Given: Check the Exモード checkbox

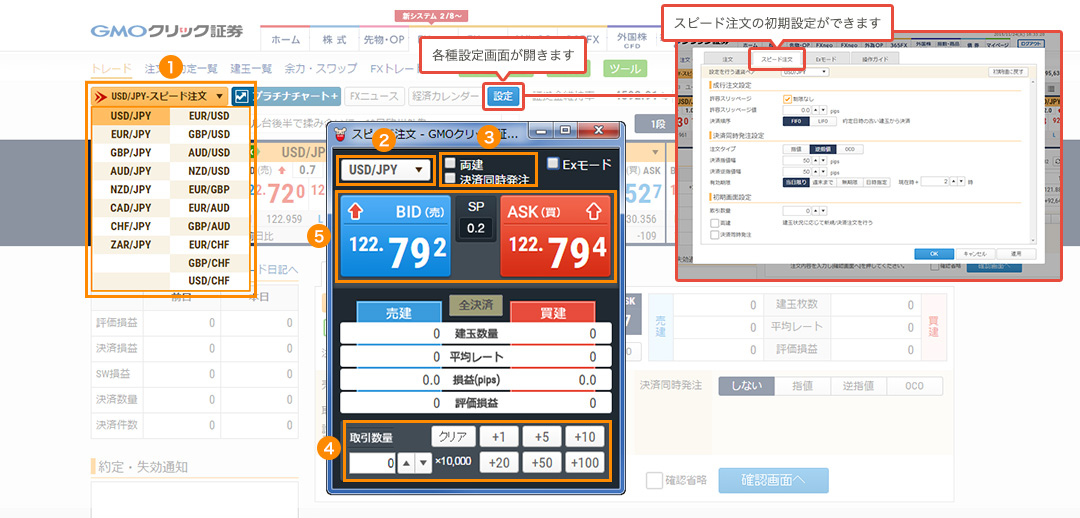Looking at the screenshot, I should tap(553, 164).
